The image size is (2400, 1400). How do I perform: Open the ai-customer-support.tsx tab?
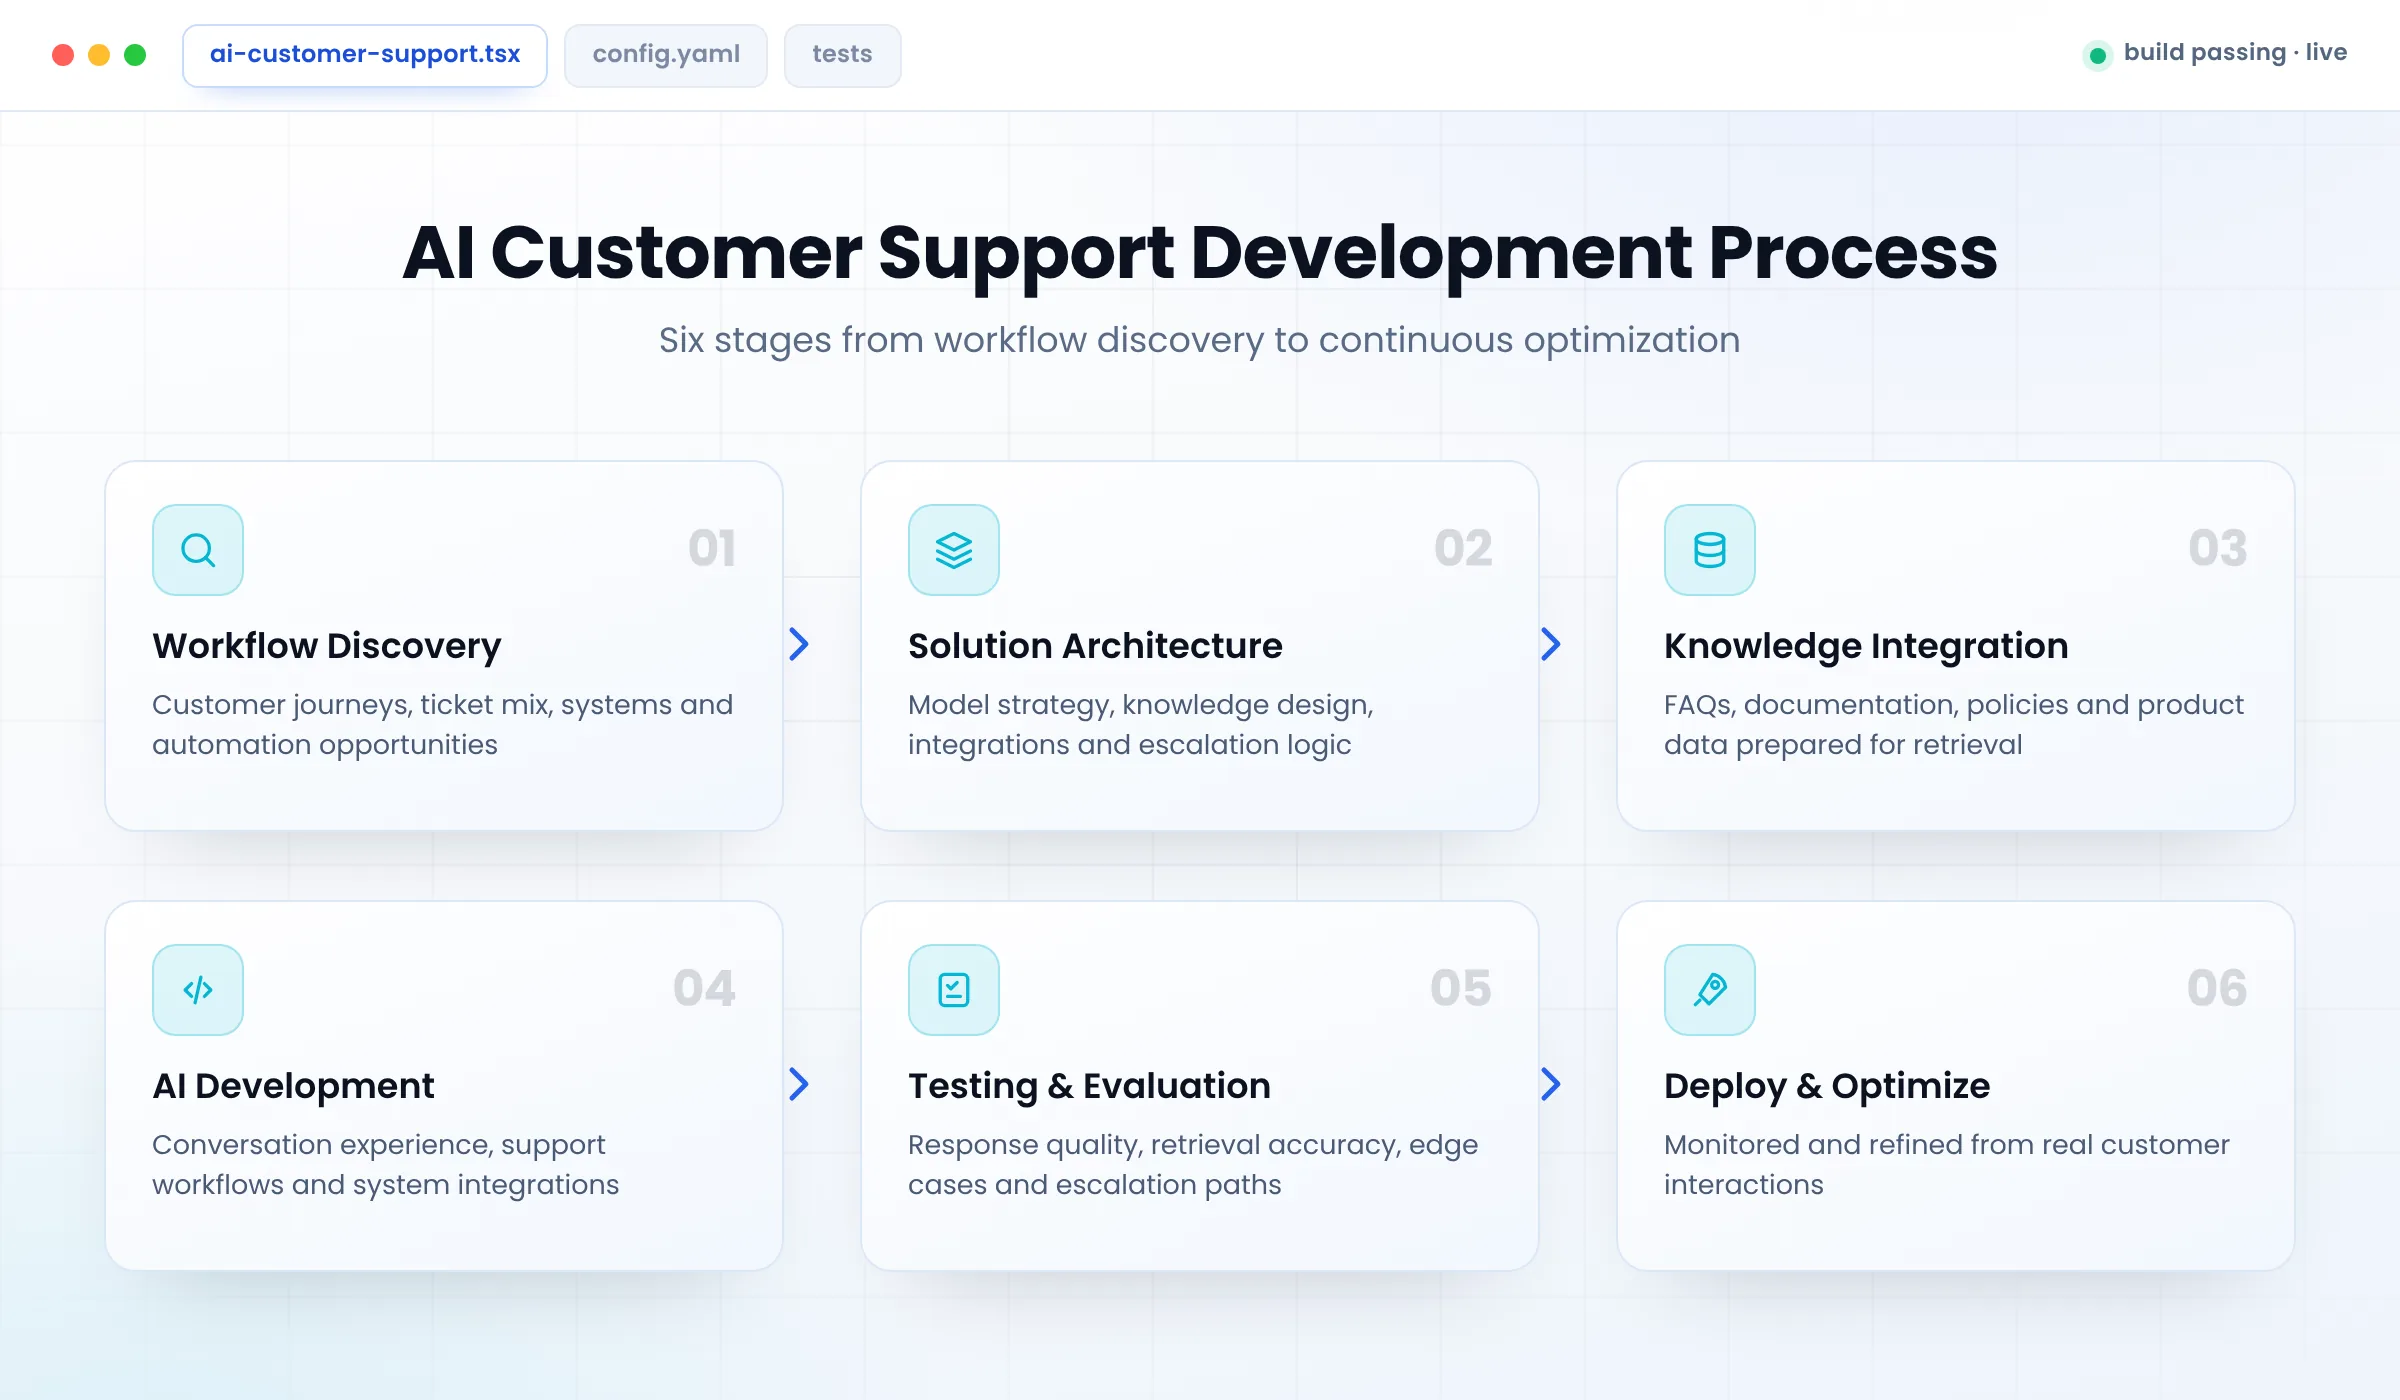365,55
